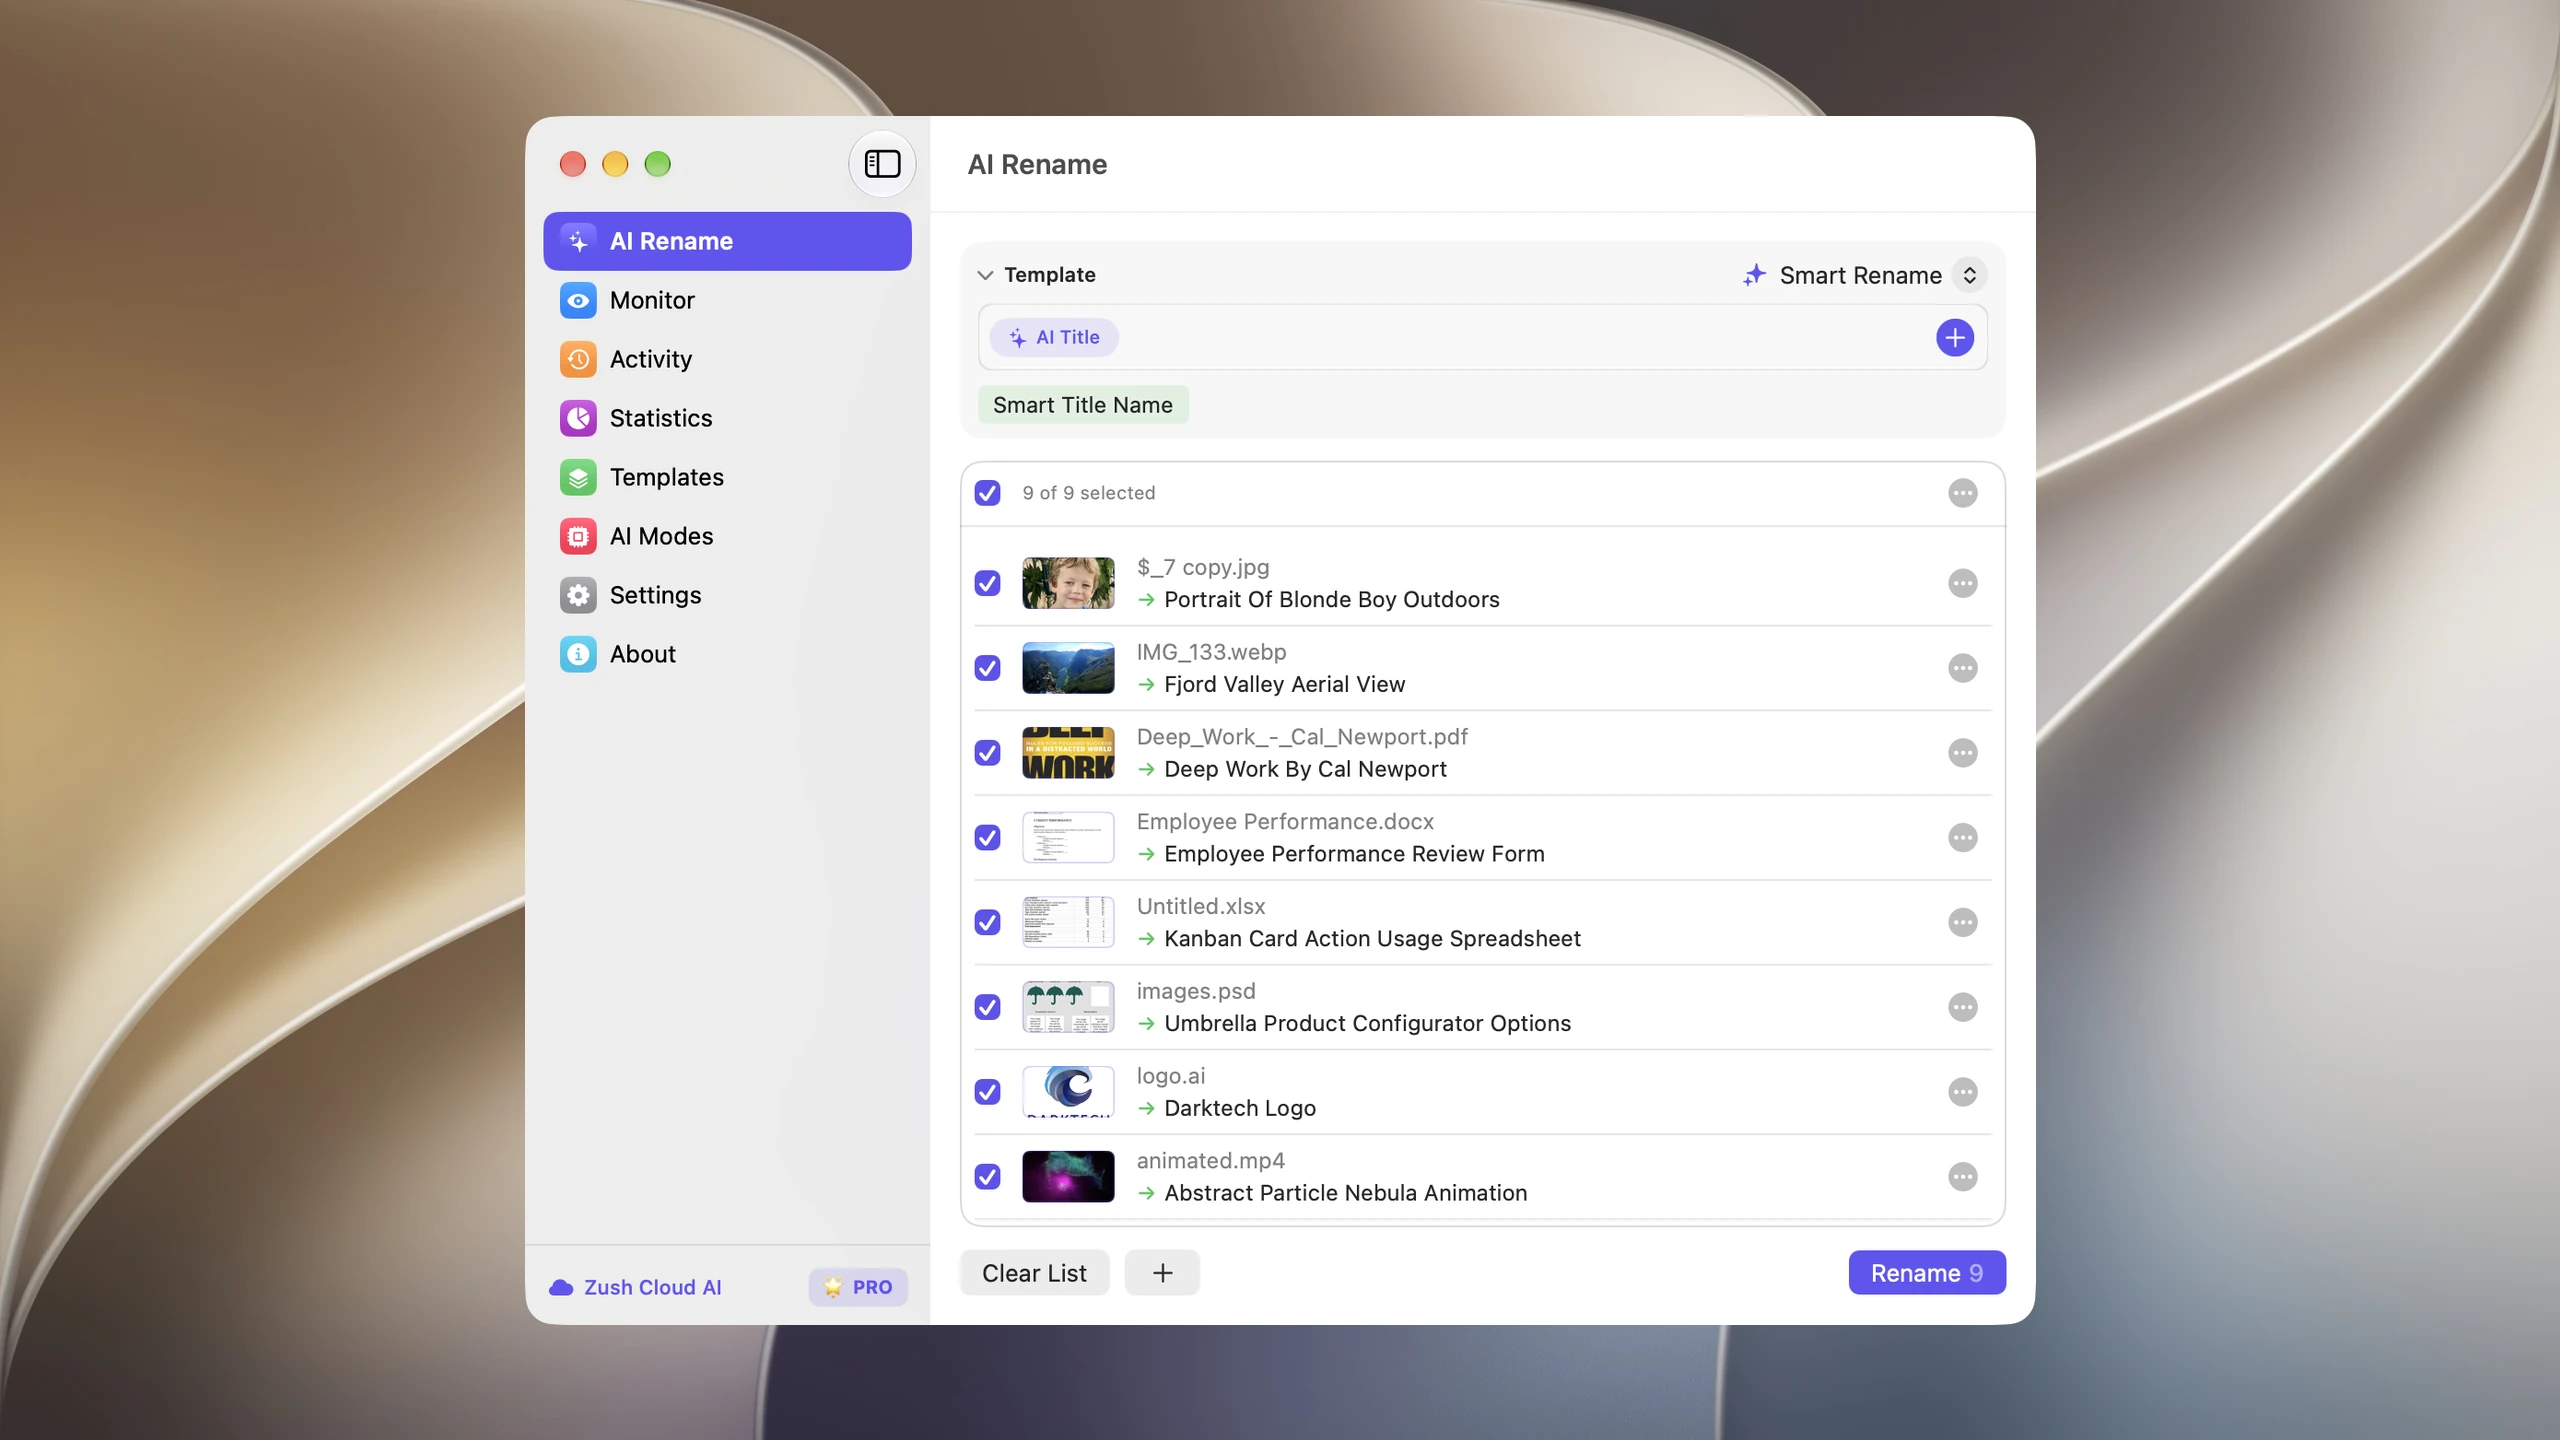Click the plus icon to add template token
Viewport: 2560px width, 1440px height.
[1954, 338]
